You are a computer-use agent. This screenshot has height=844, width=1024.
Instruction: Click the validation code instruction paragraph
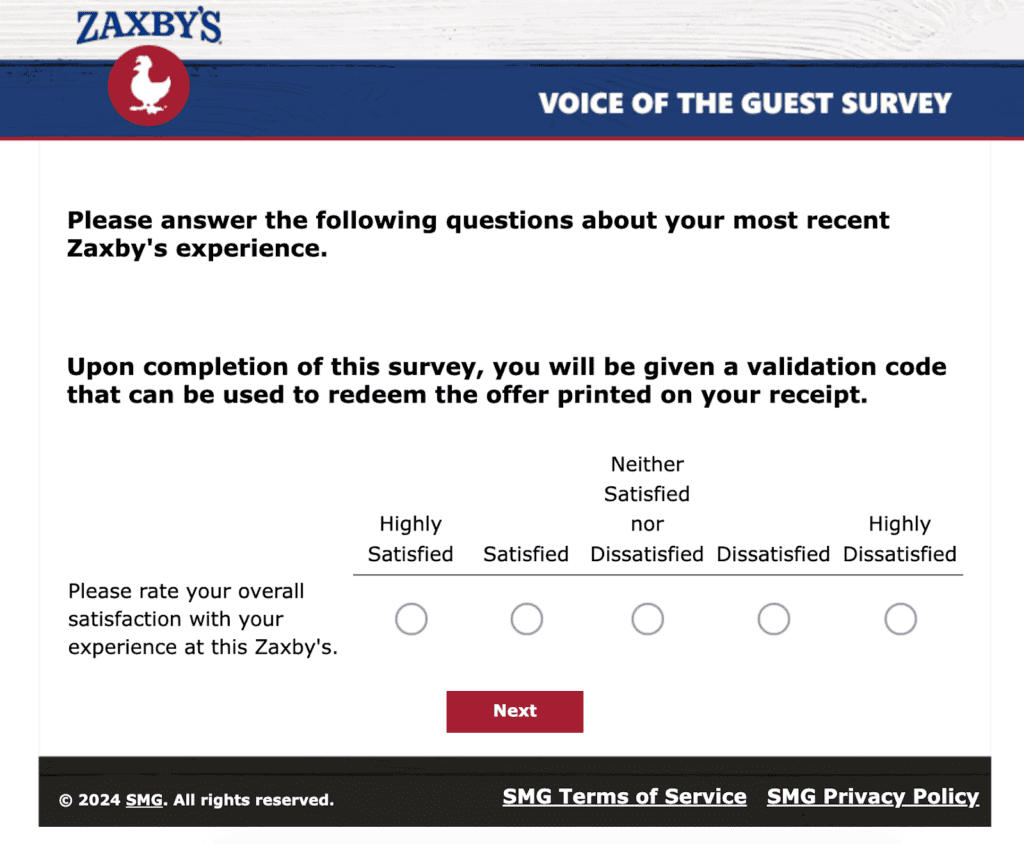coord(506,380)
